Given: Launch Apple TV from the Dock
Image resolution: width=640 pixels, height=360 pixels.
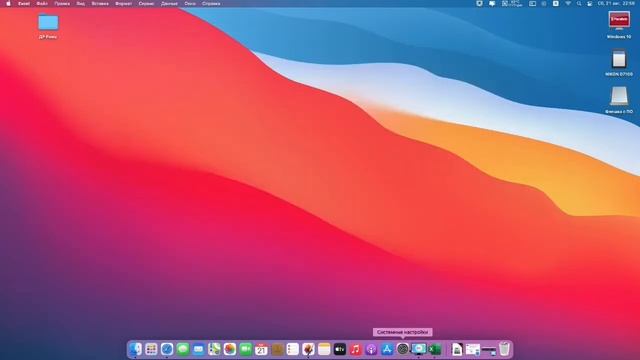Looking at the screenshot, I should tap(340, 349).
